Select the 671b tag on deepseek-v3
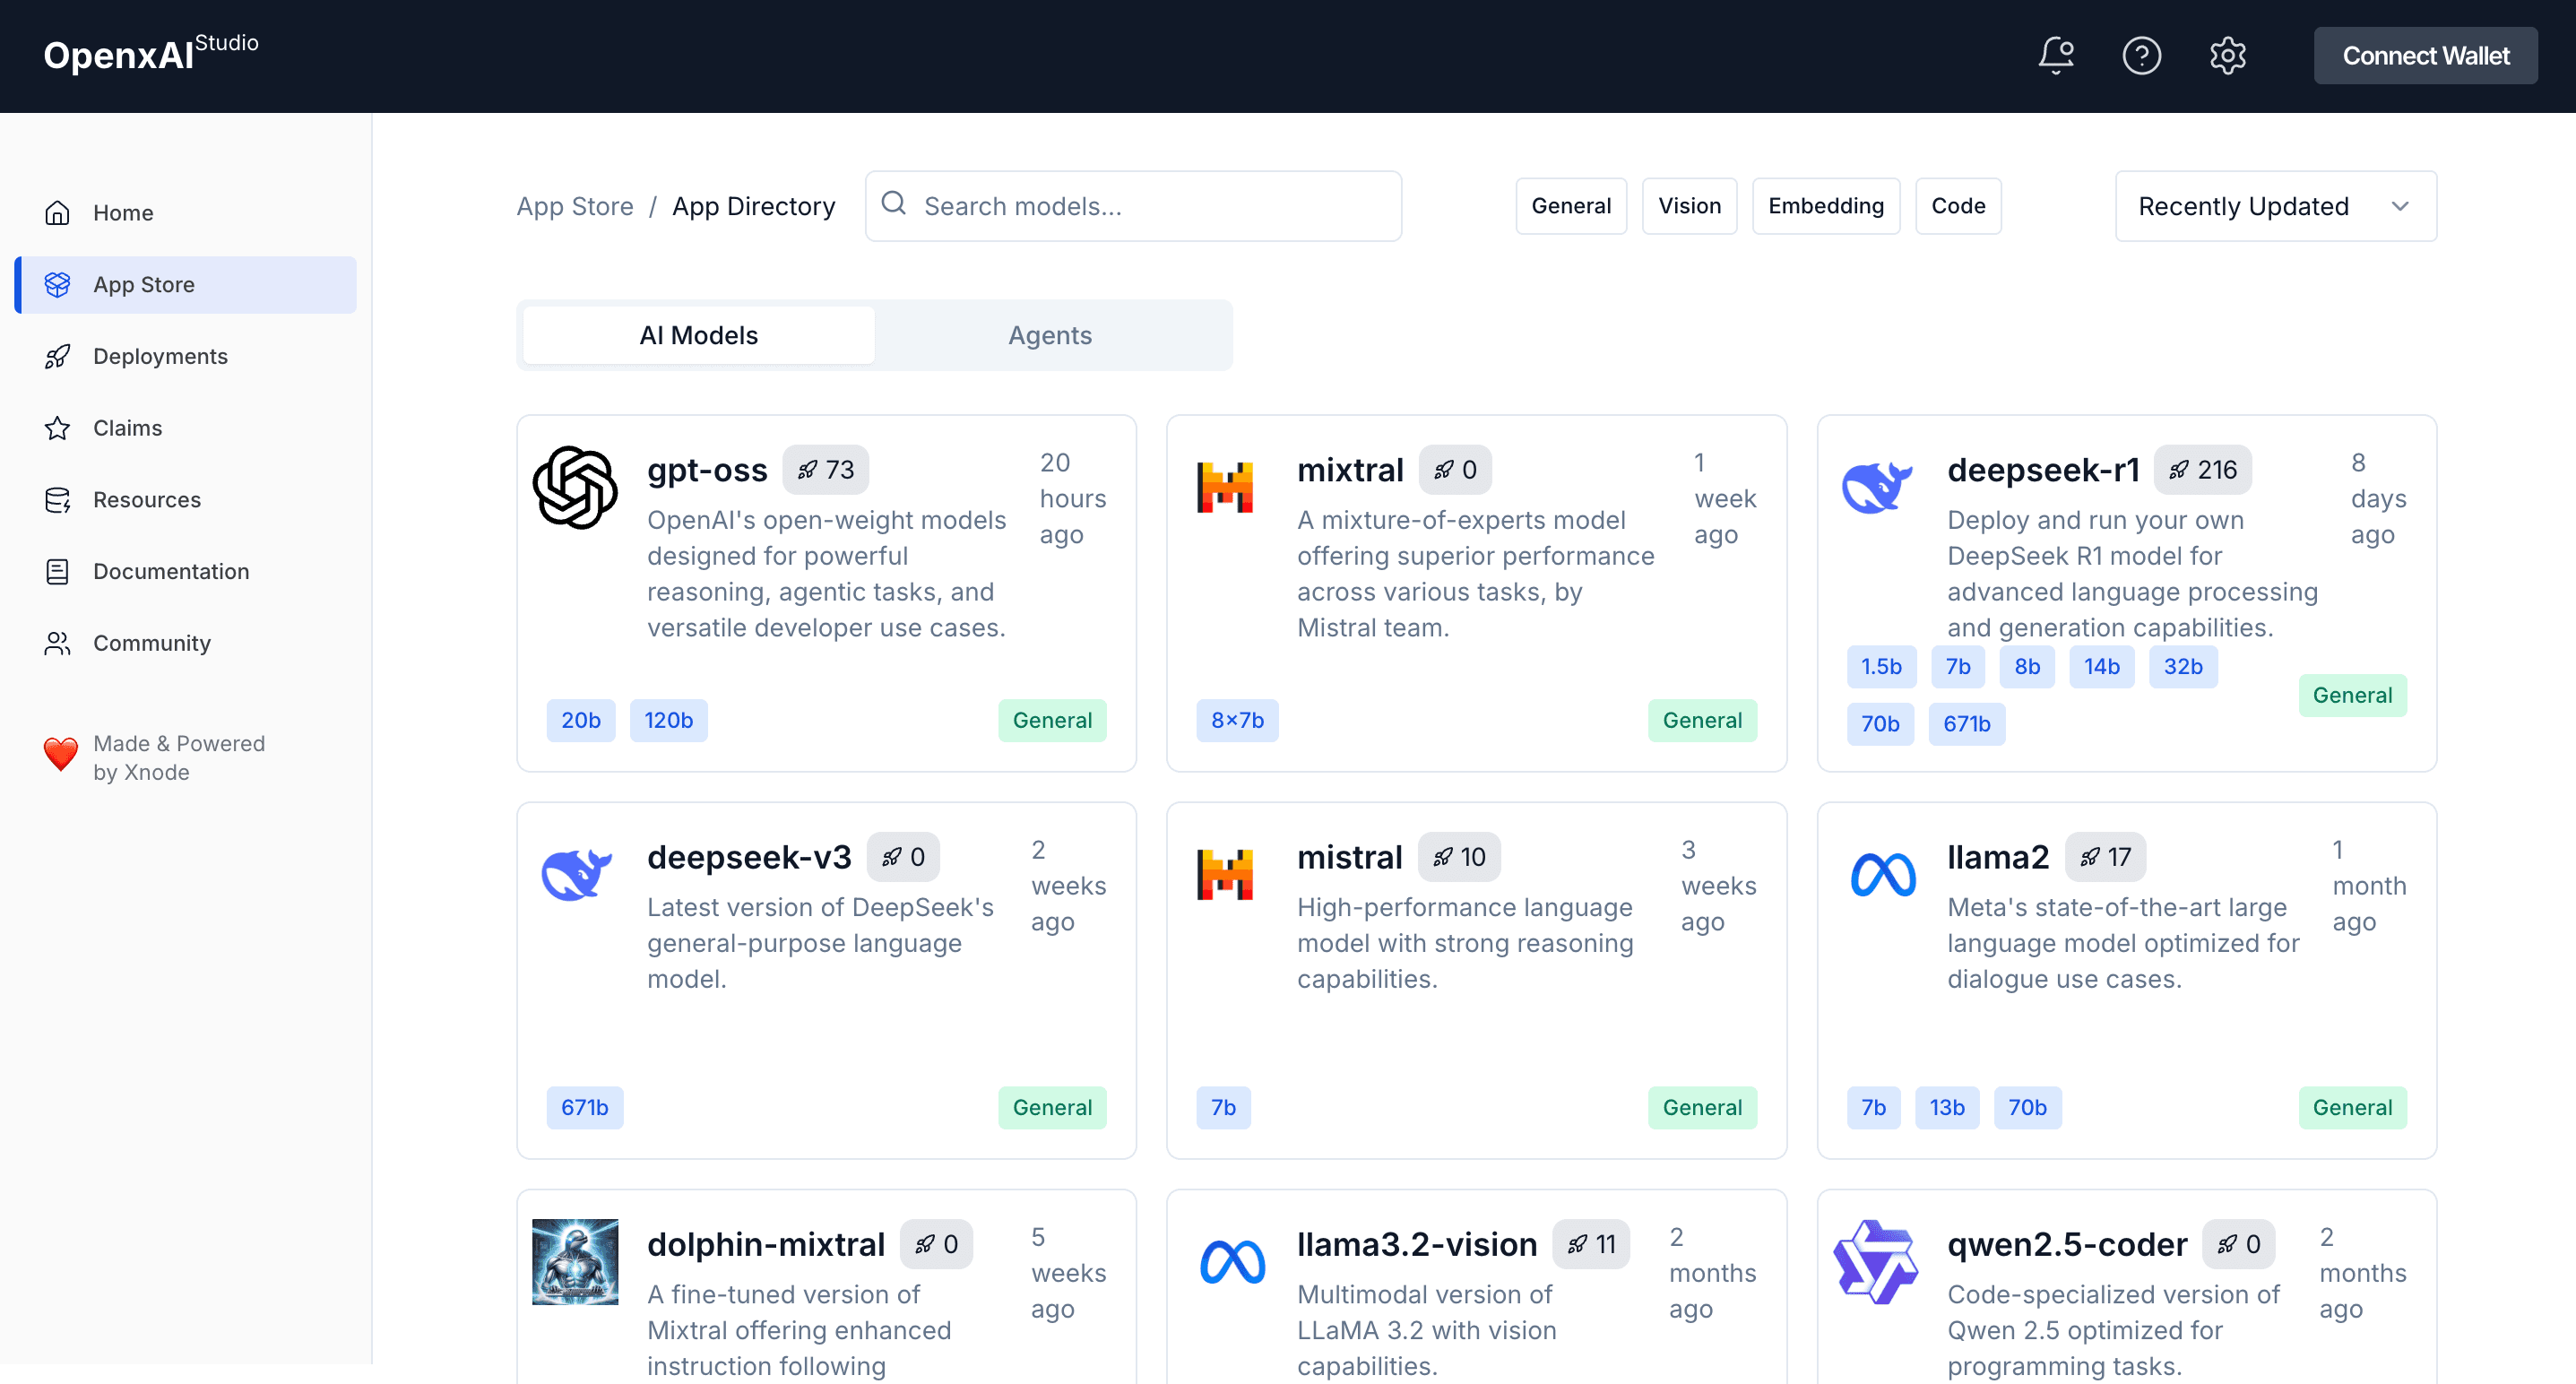This screenshot has width=2576, height=1384. pyautogui.click(x=584, y=1108)
